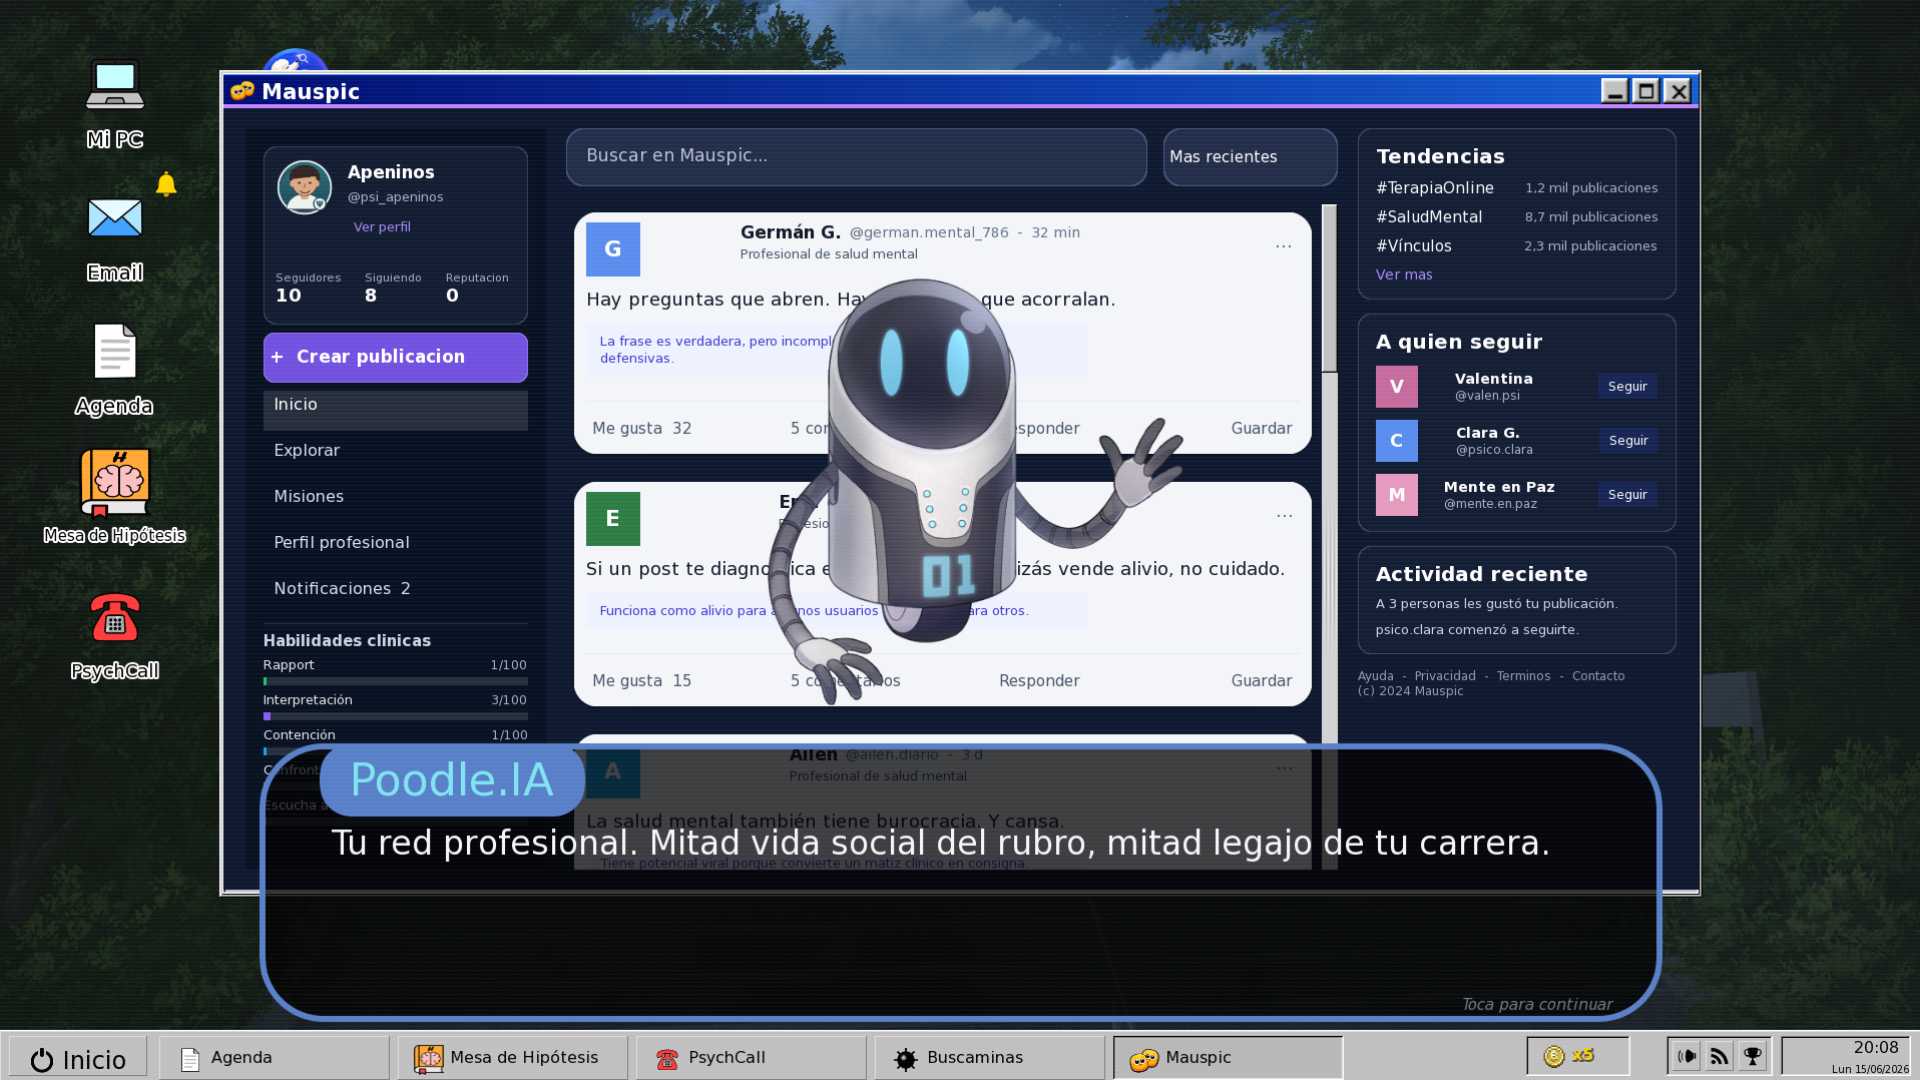Click Germán G.'s blue G avatar
This screenshot has height=1080, width=1920.
pos(613,249)
